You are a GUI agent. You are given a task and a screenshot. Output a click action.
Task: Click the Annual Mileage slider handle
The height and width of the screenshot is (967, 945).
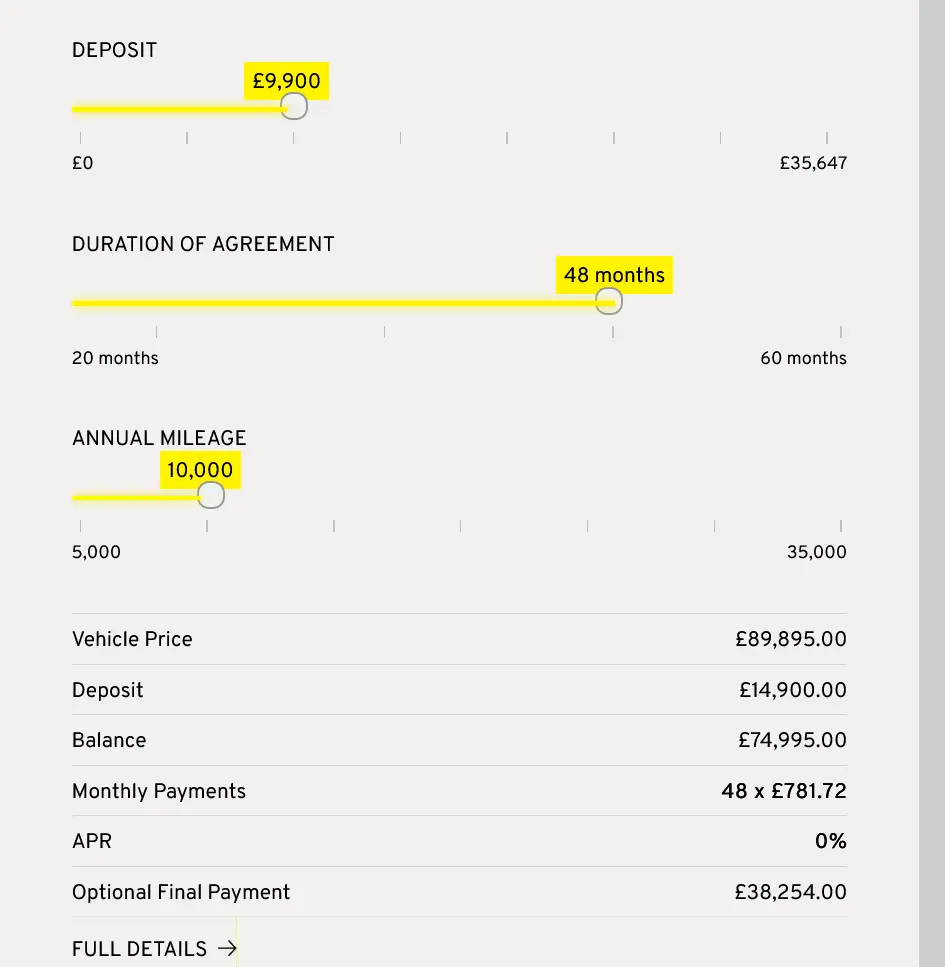click(210, 495)
